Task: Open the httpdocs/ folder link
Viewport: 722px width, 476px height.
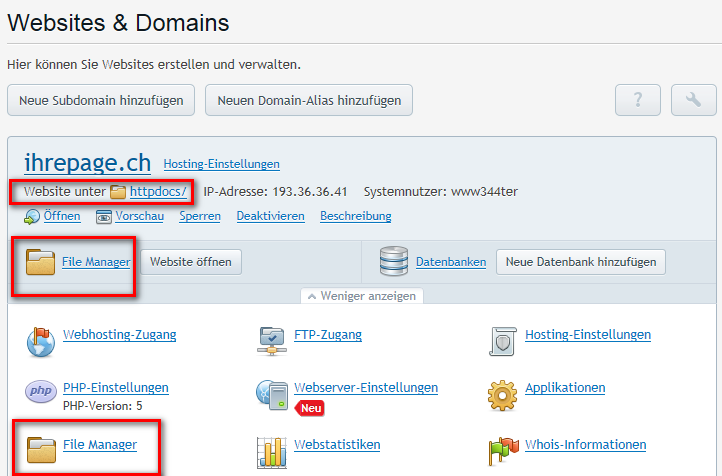Action: 157,191
